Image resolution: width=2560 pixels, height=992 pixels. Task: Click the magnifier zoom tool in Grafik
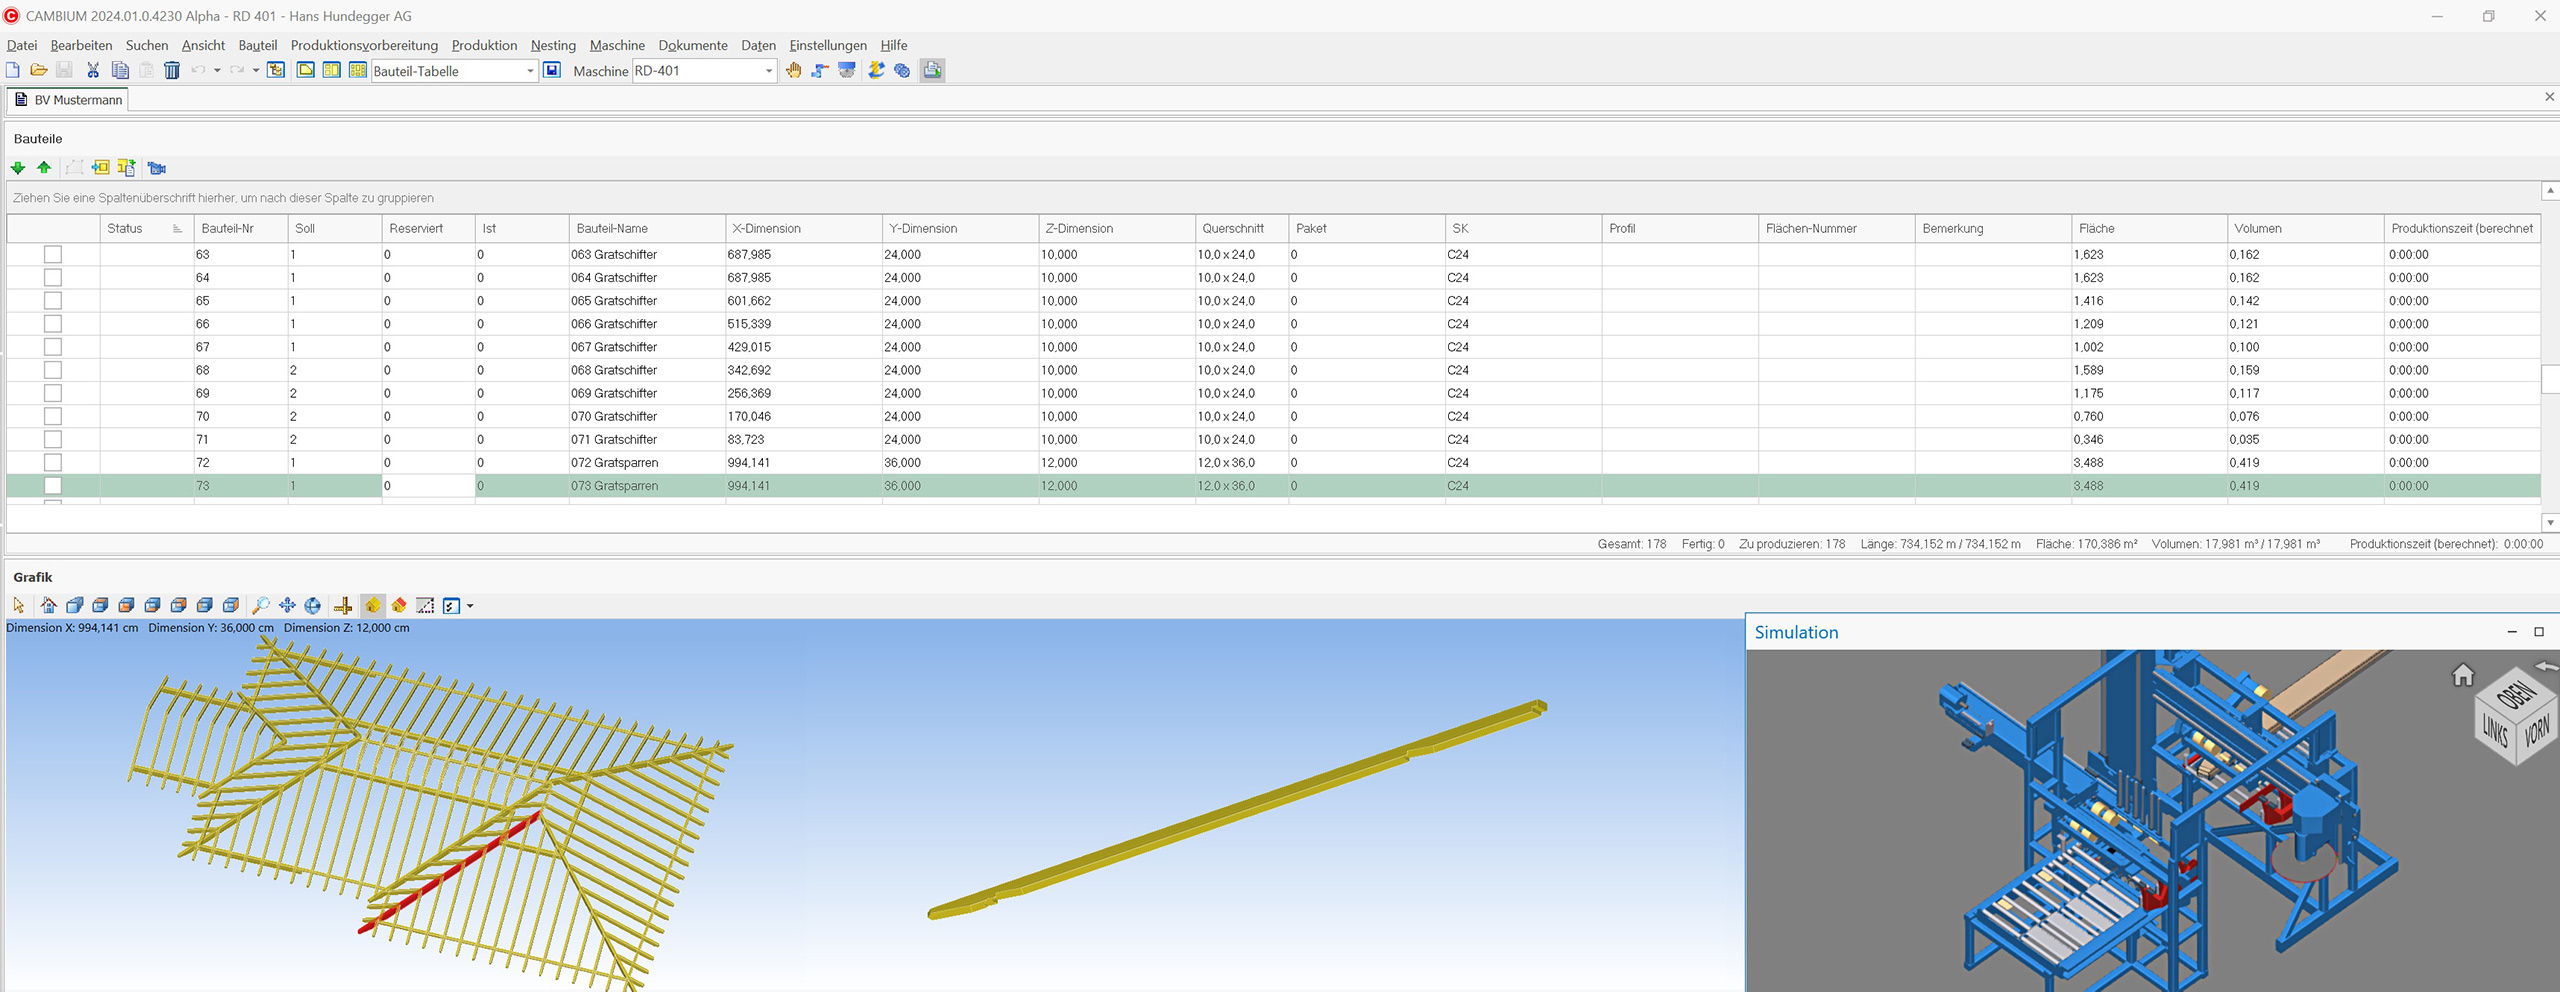(261, 605)
